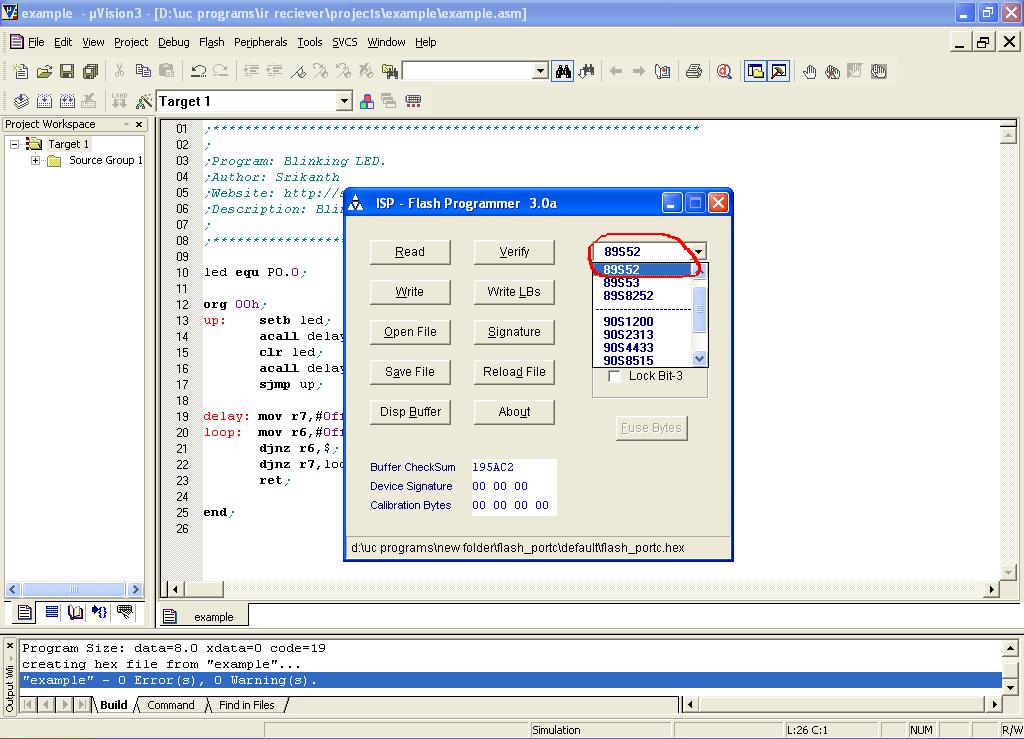Click the Project Workspace horizontal scrollbar right arrow
This screenshot has height=739, width=1024.
(x=135, y=590)
